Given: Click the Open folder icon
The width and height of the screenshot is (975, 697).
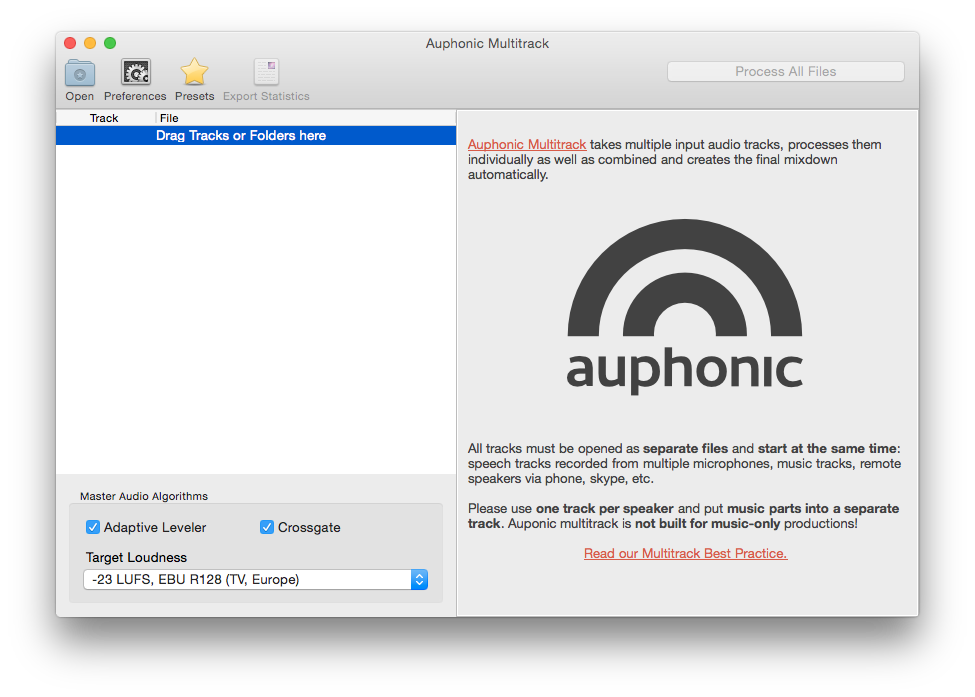Looking at the screenshot, I should coord(80,73).
